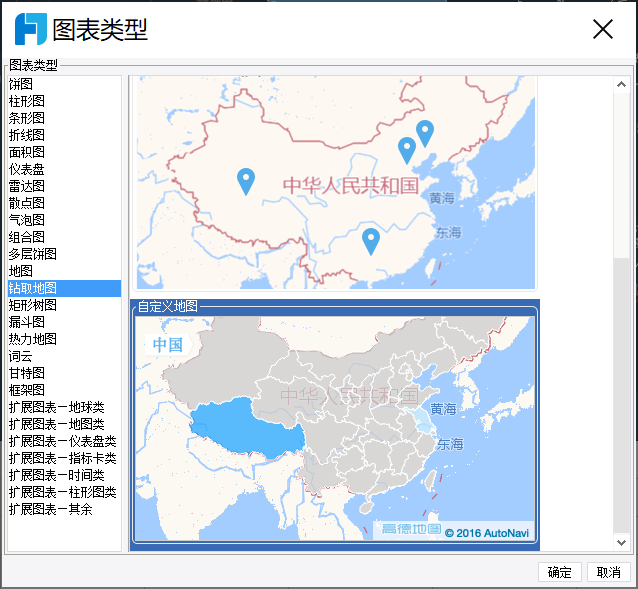Select the 自定义地图 preview thumbnail
The height and width of the screenshot is (589, 638).
coord(336,425)
